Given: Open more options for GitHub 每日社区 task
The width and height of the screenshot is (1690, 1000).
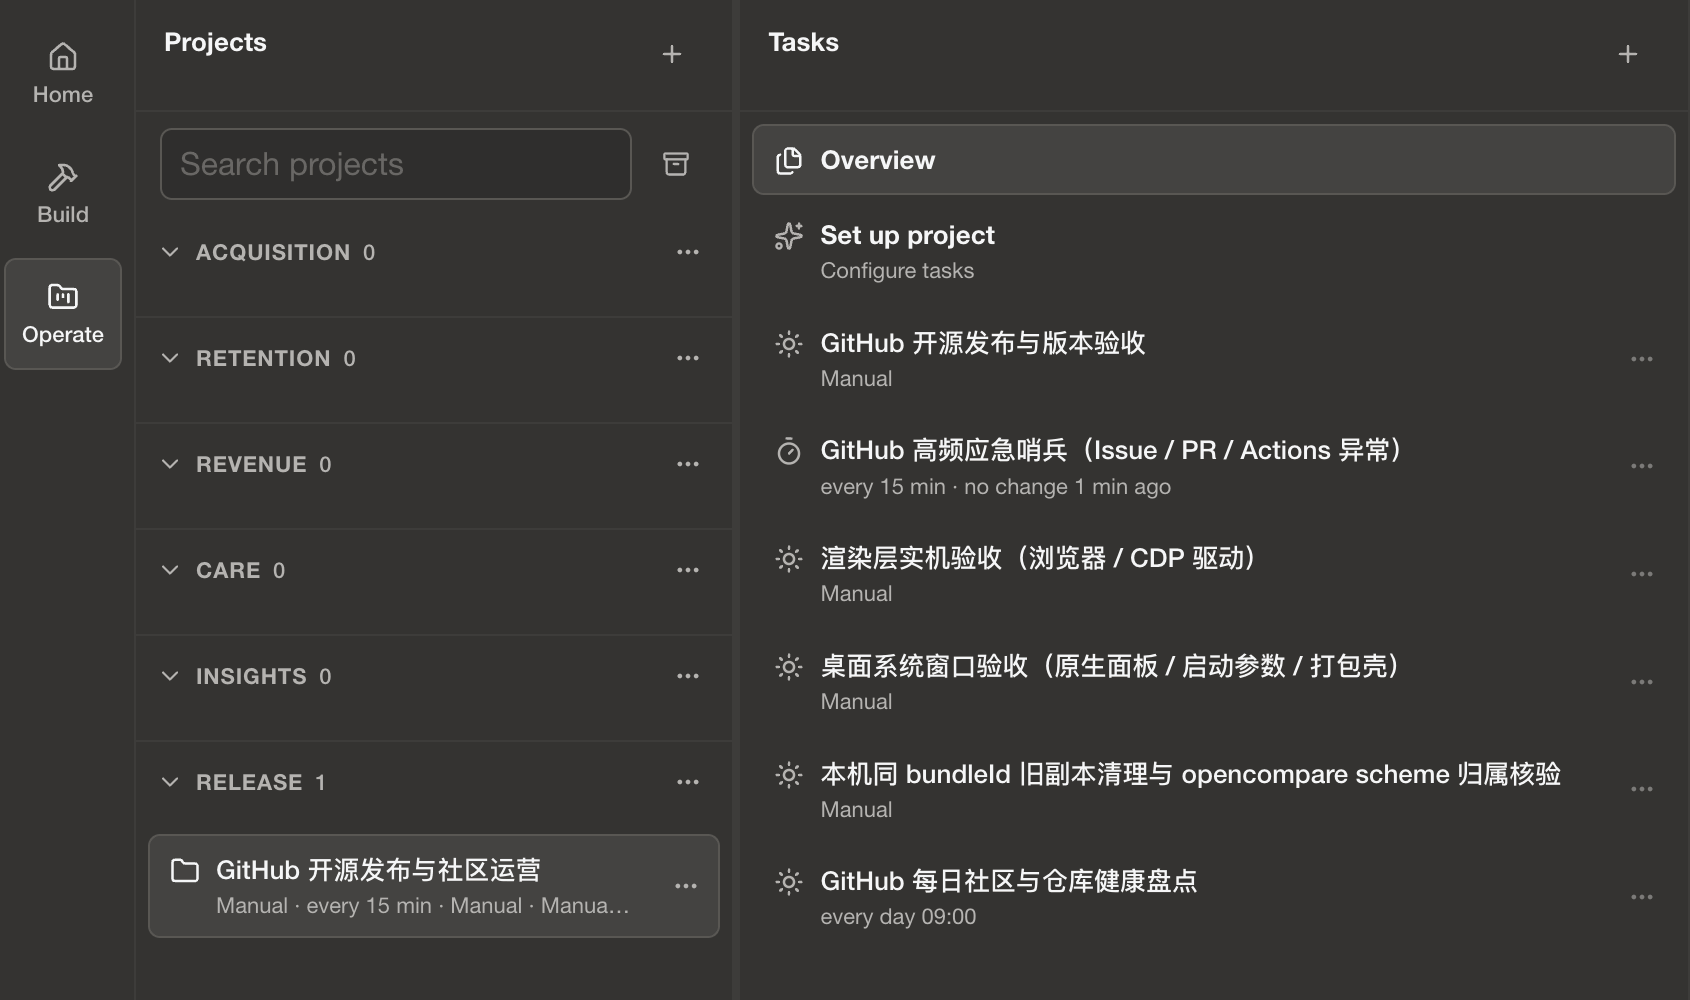Looking at the screenshot, I should [1642, 897].
